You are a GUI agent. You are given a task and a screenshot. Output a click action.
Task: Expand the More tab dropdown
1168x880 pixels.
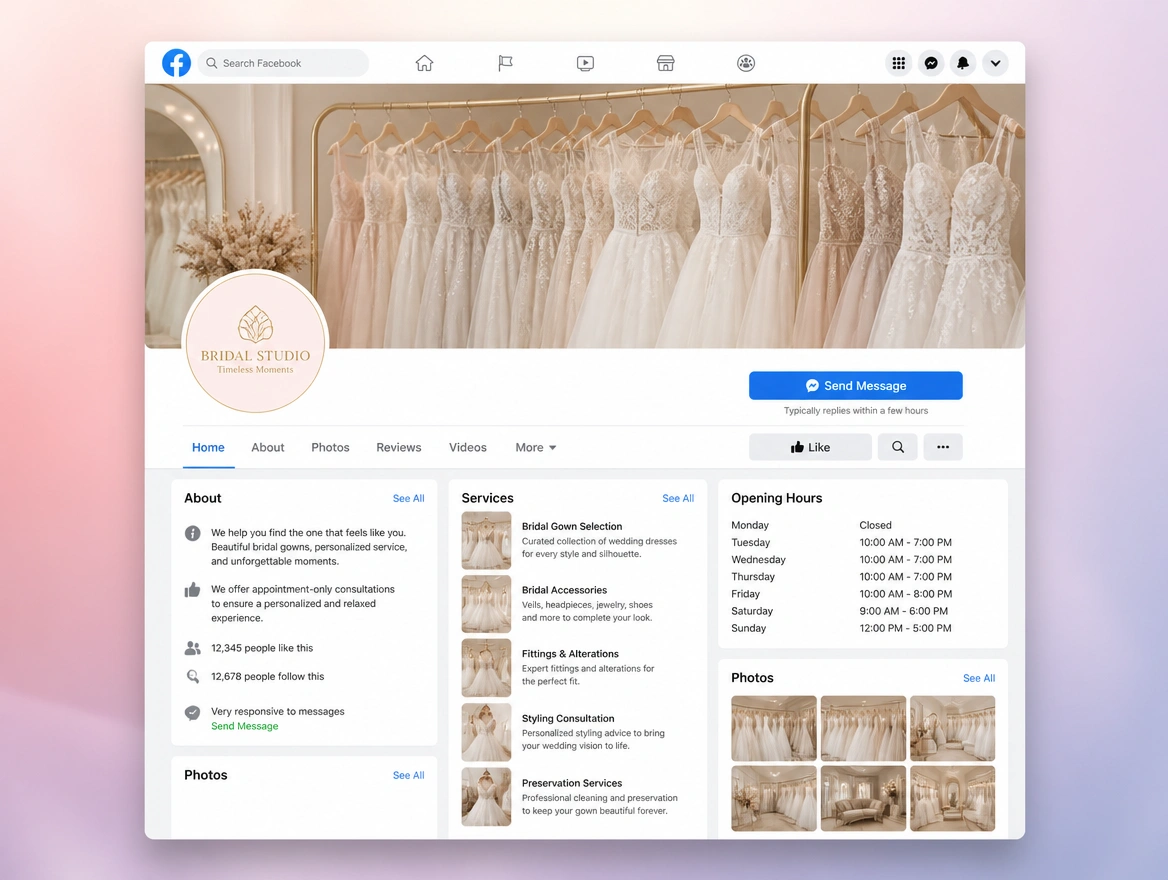tap(536, 447)
